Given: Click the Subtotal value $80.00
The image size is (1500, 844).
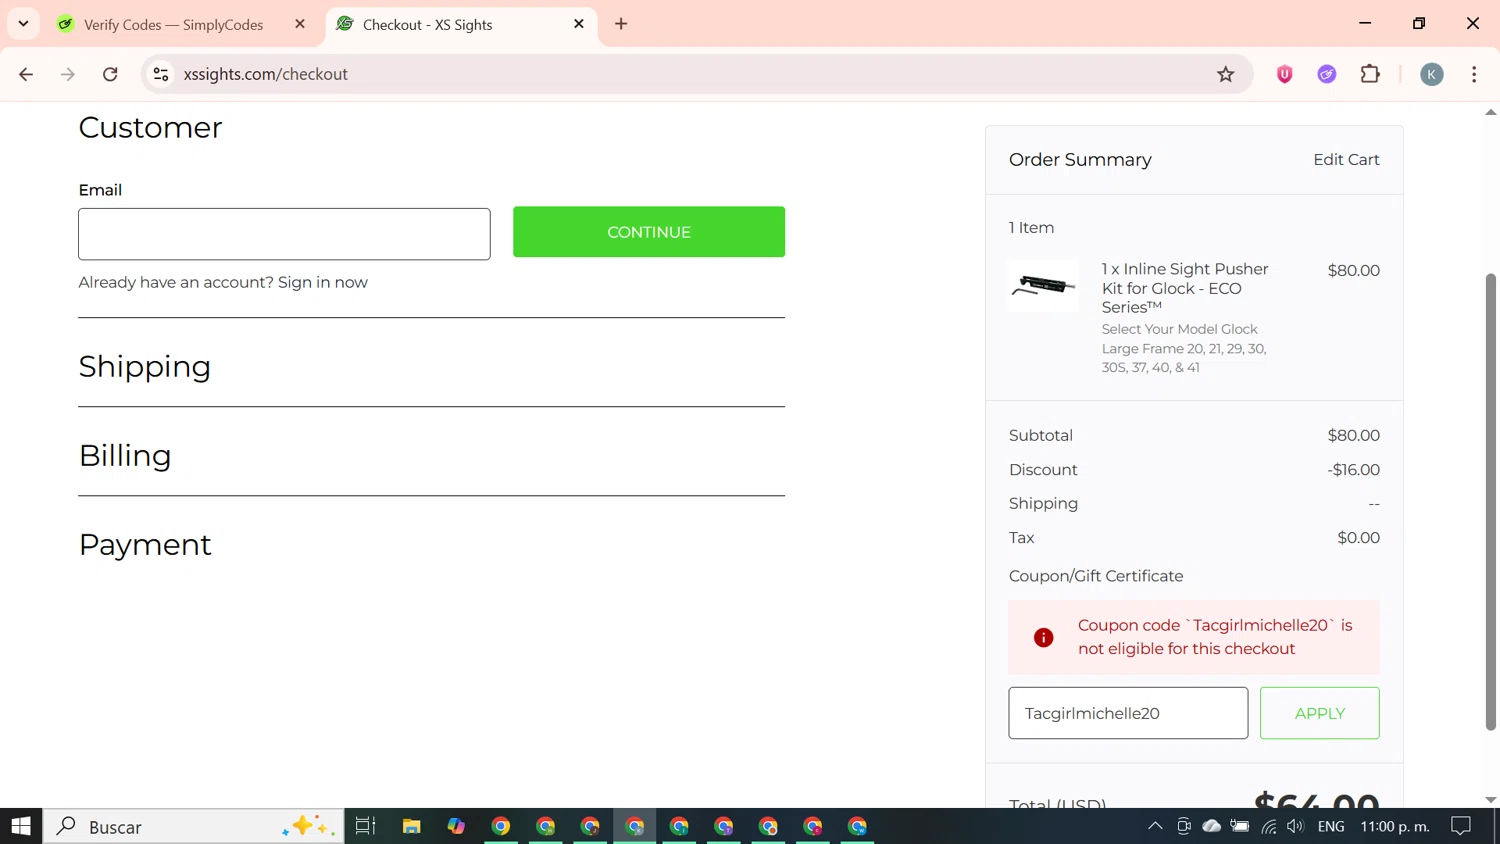Looking at the screenshot, I should coord(1353,436).
